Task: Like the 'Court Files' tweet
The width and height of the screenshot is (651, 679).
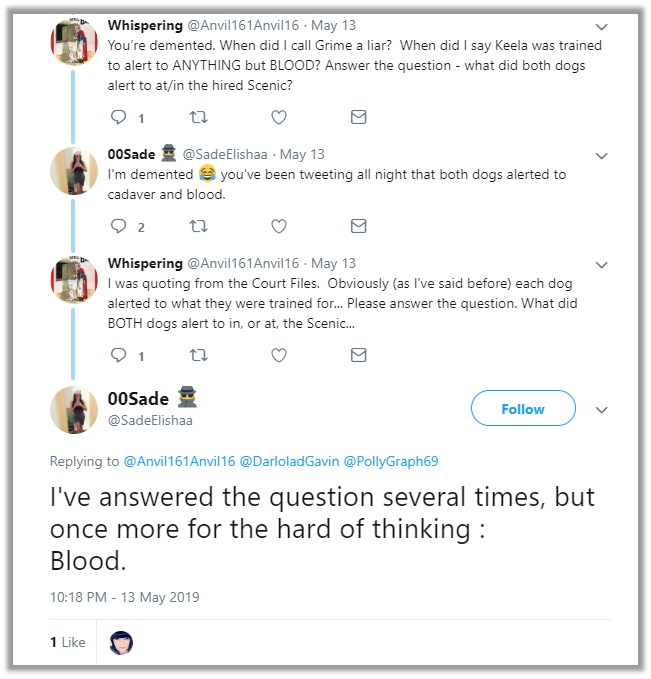Action: pyautogui.click(x=279, y=355)
